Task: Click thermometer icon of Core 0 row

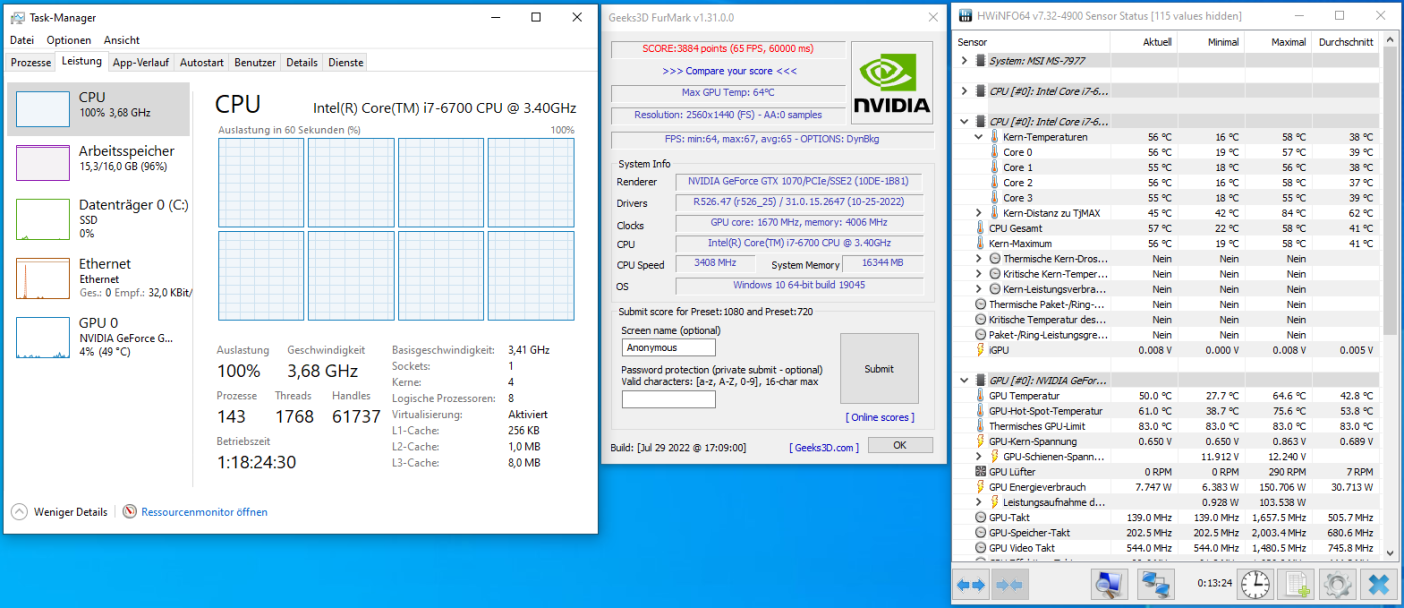Action: point(995,153)
